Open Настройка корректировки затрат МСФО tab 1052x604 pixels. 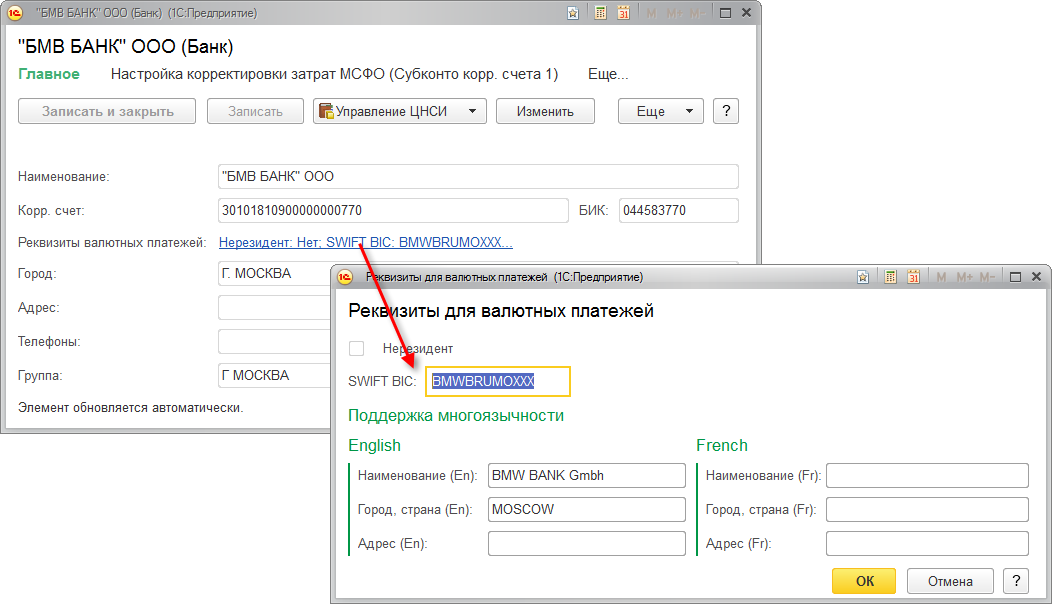[x=334, y=74]
